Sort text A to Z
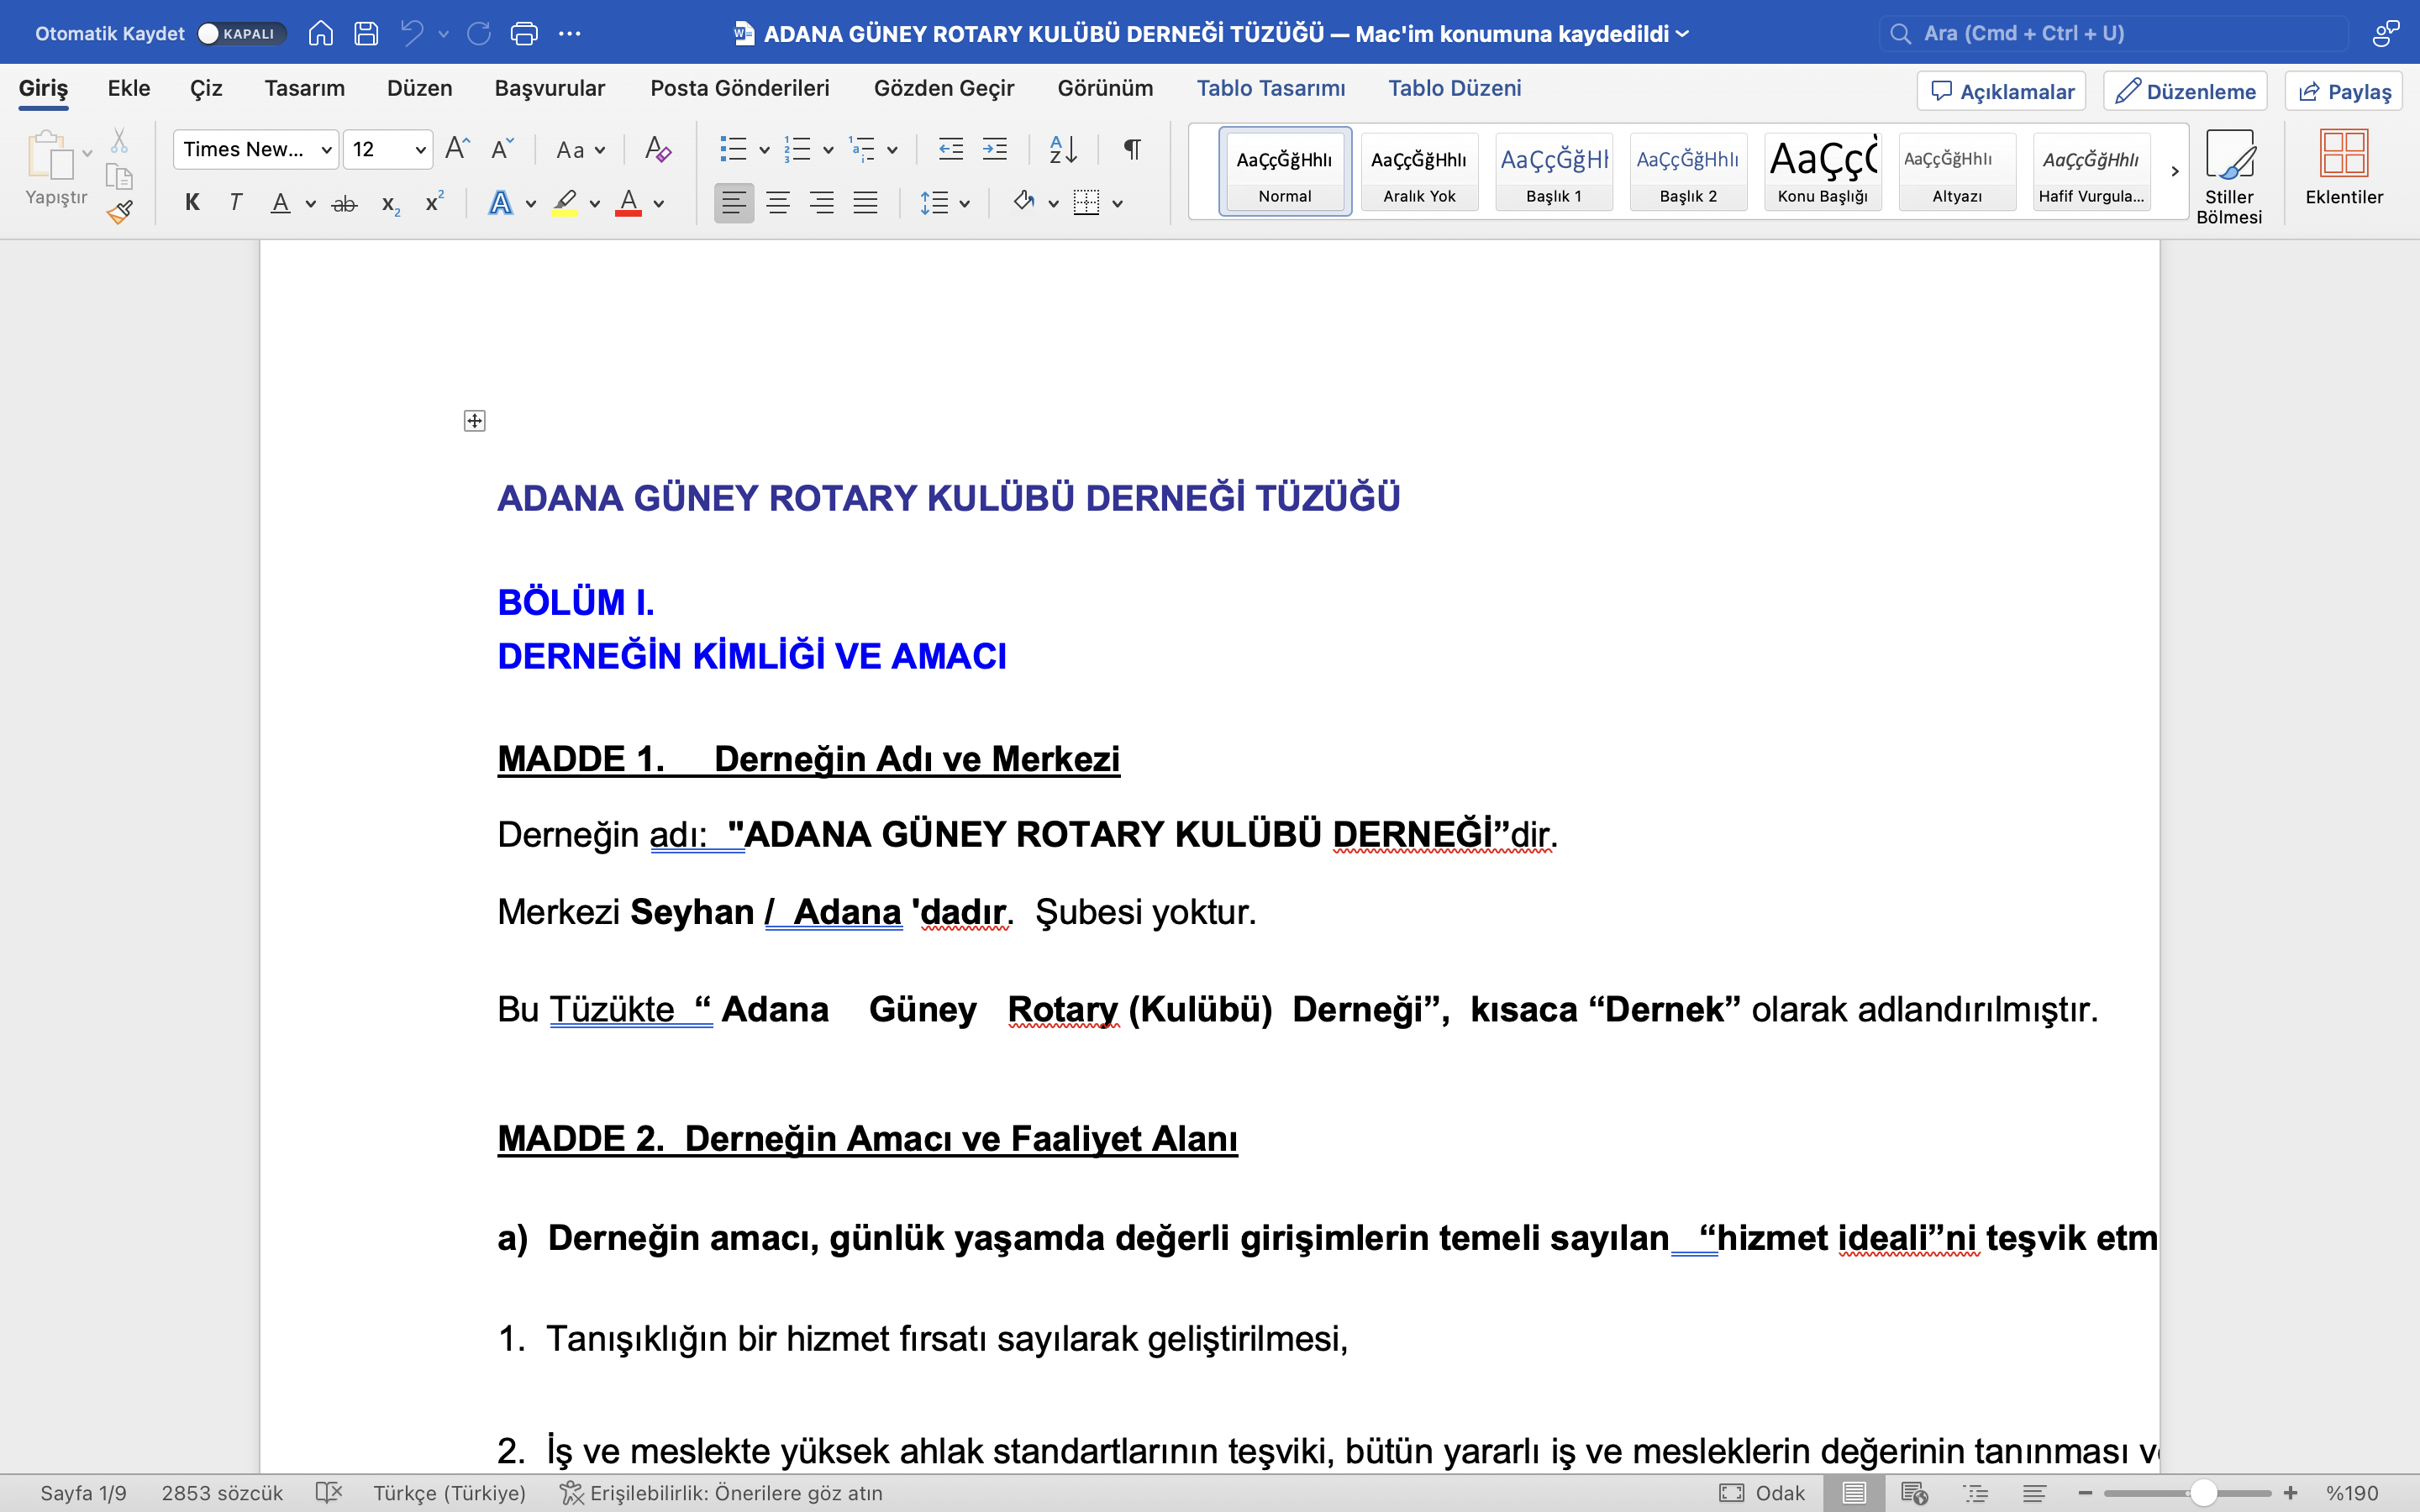Viewport: 2420px width, 1512px height. coord(1063,149)
